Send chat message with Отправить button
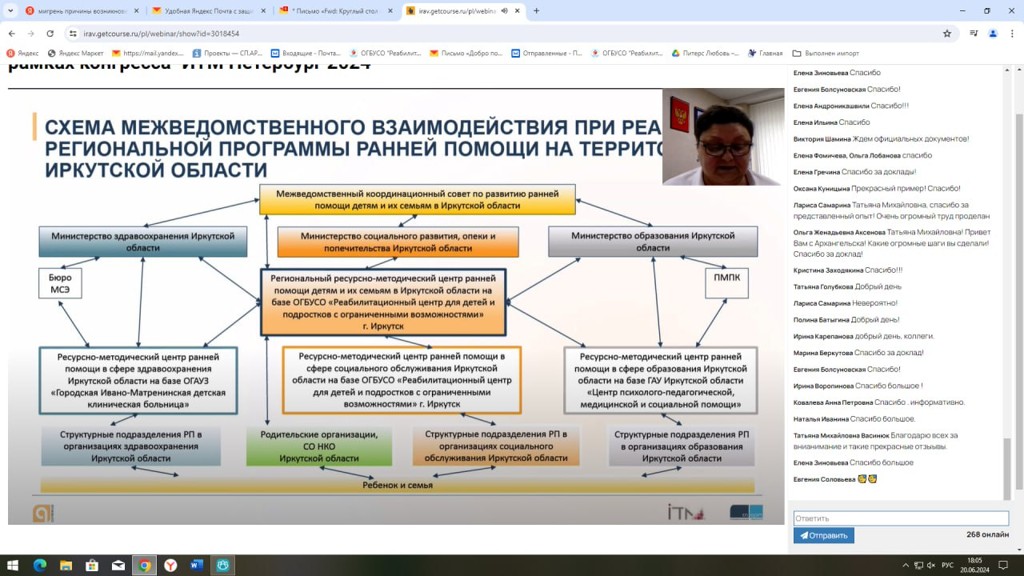1024x576 pixels. coord(823,536)
